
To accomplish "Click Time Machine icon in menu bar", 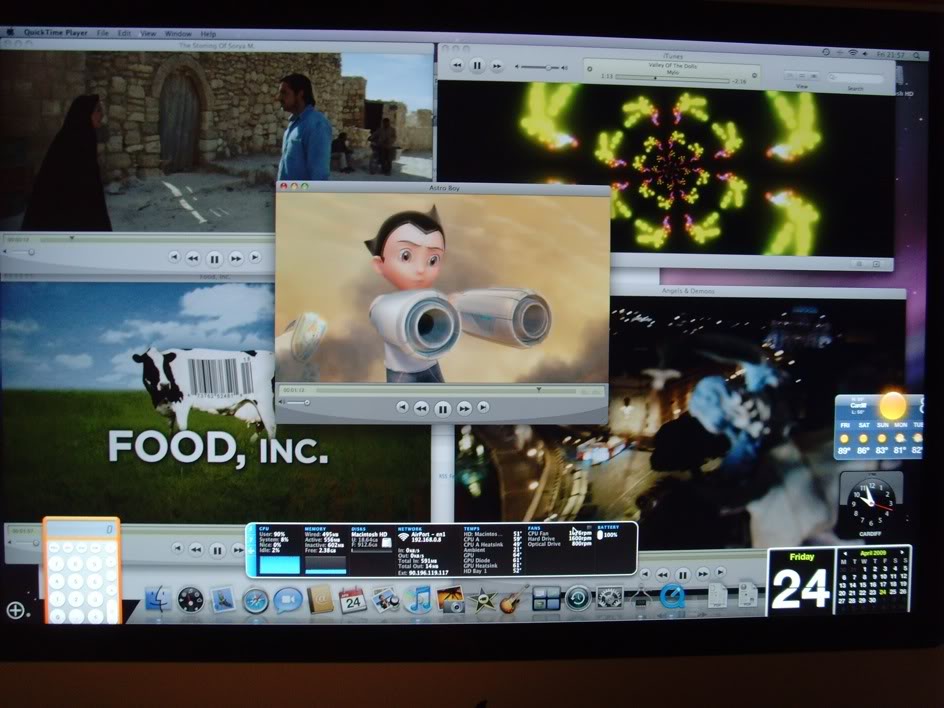I will [x=826, y=52].
